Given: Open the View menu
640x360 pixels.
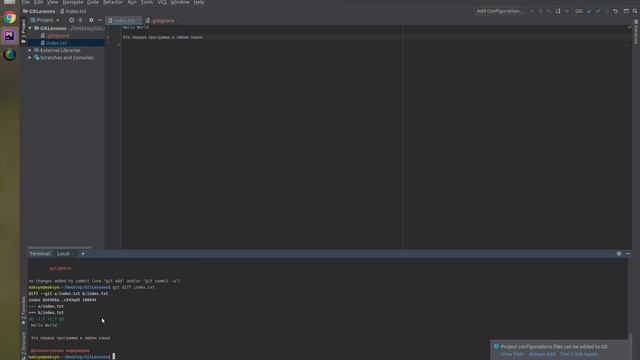Looking at the screenshot, I should tap(52, 2).
